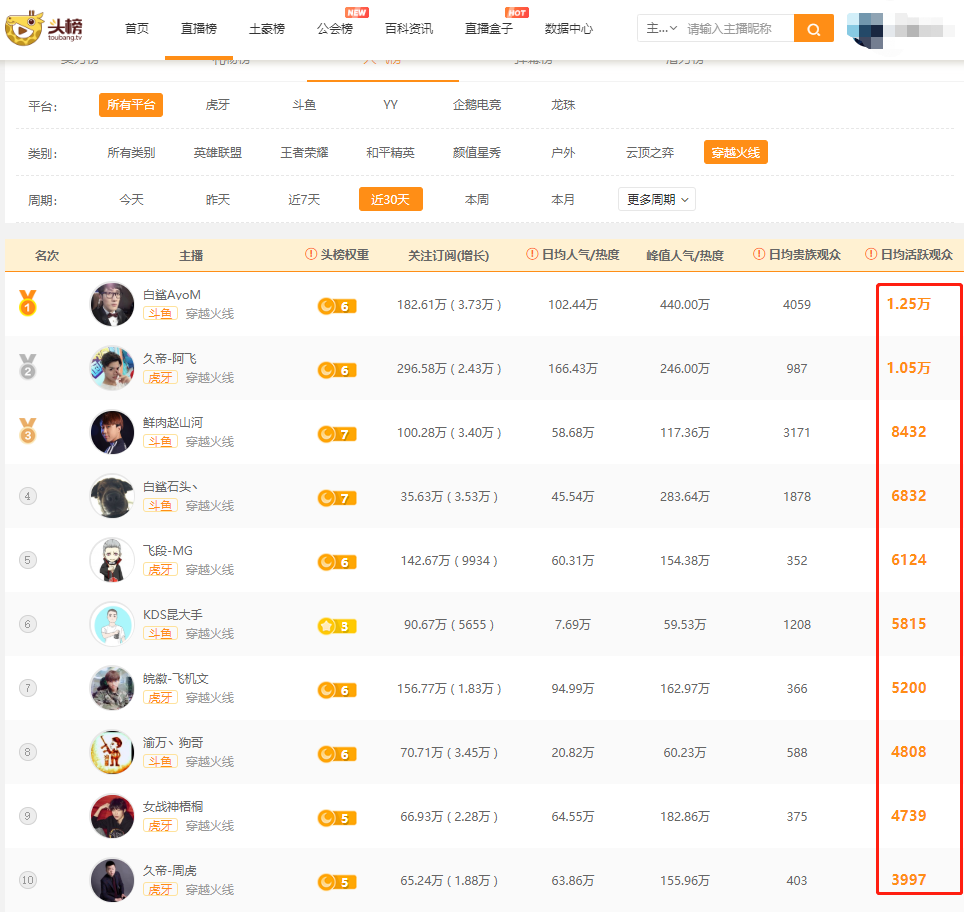The image size is (964, 912).
Task: Open 久帝-阿飞's avatar
Action: tap(112, 368)
